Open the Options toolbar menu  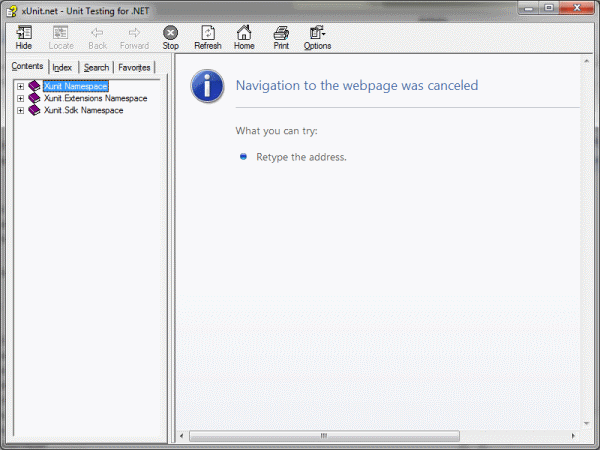click(317, 33)
